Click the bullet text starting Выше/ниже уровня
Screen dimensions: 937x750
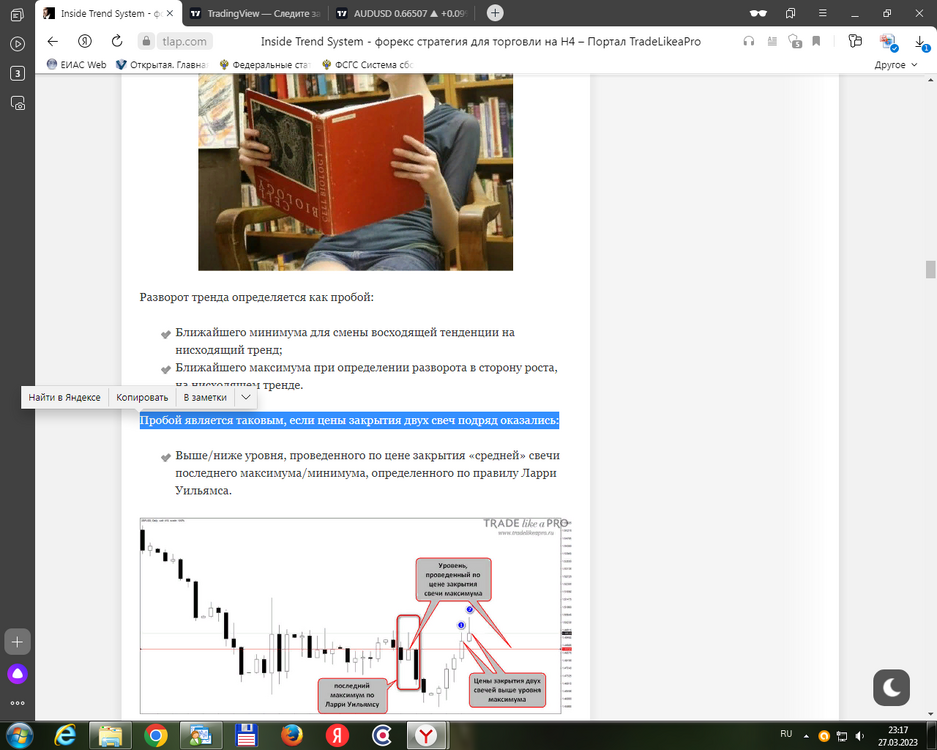pos(368,473)
